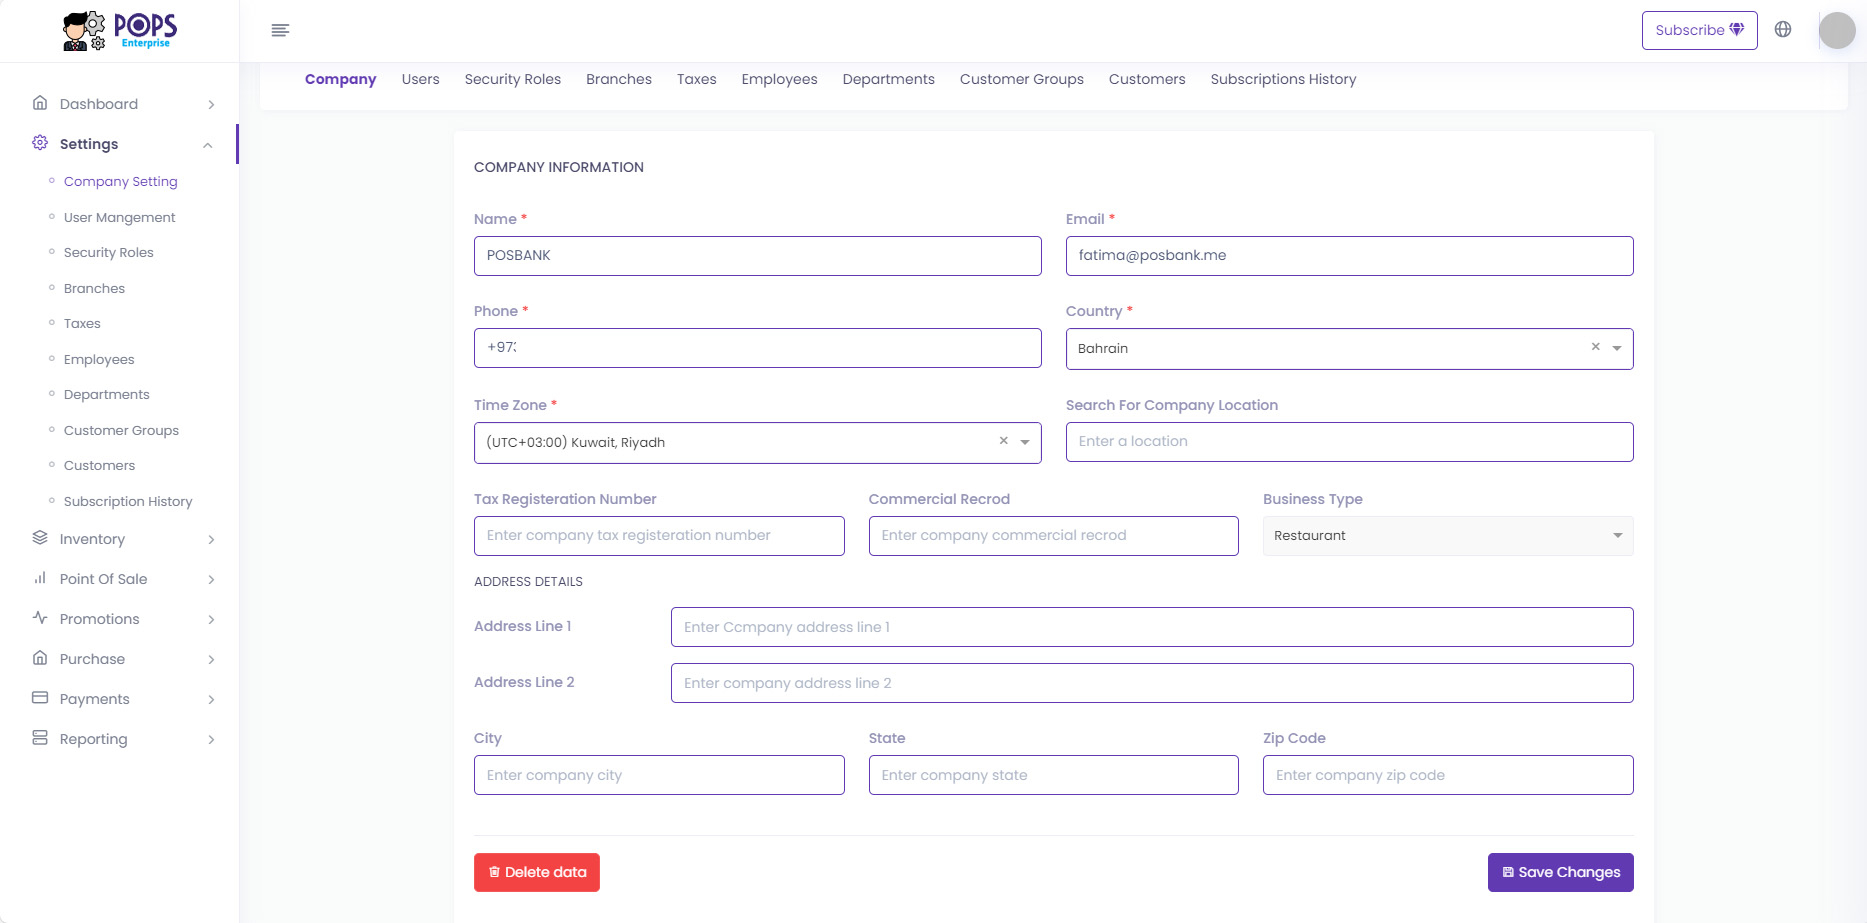The width and height of the screenshot is (1867, 923).
Task: Click the Purchase house icon
Action: pyautogui.click(x=40, y=658)
